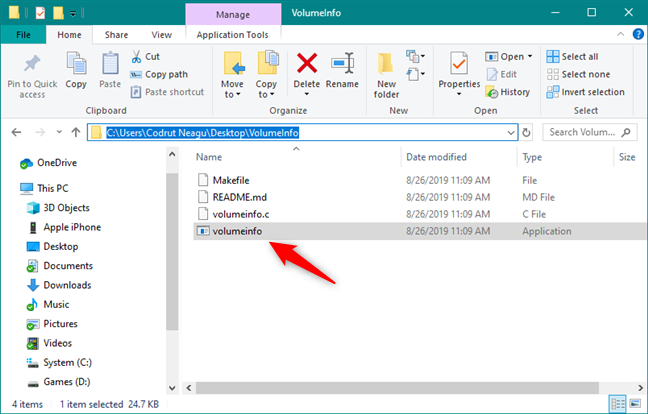Select the Home ribbon tab
The width and height of the screenshot is (648, 414).
(x=69, y=35)
